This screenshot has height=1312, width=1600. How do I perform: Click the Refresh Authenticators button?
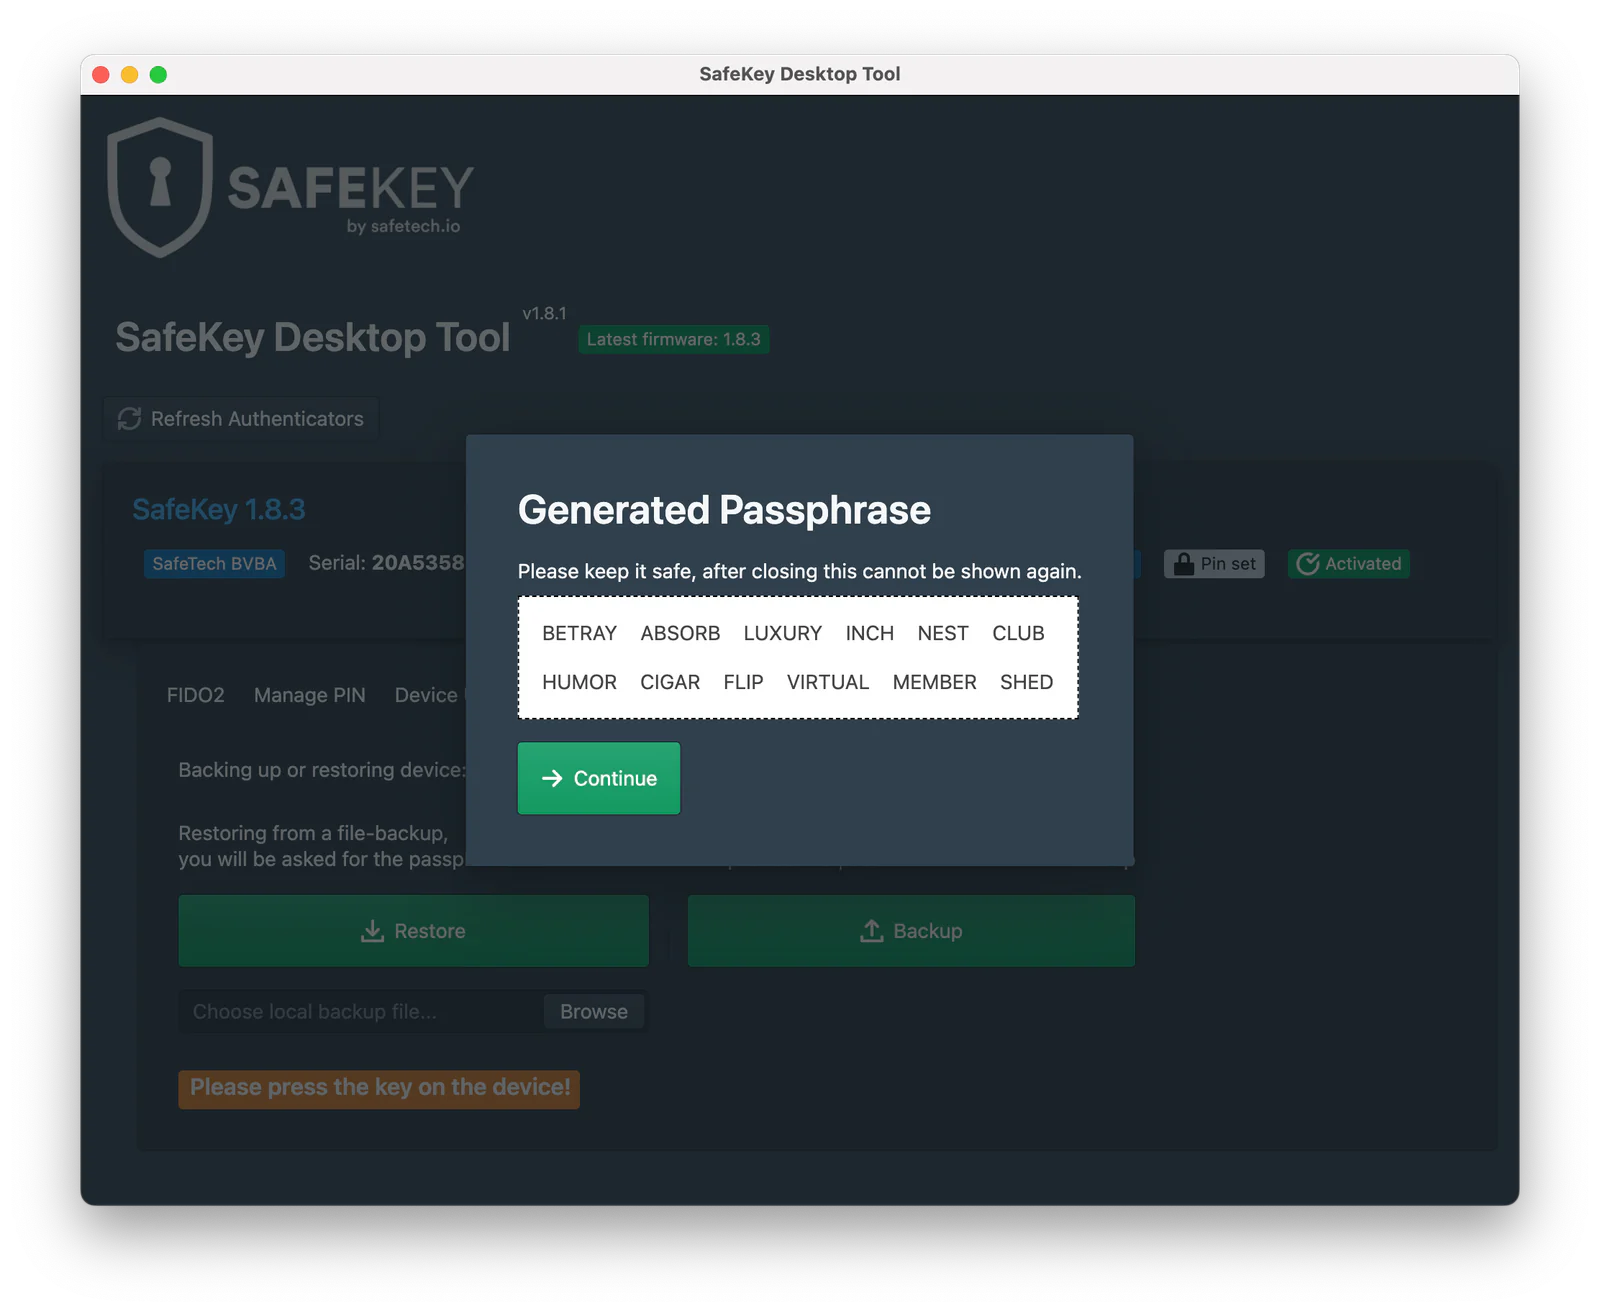(x=241, y=419)
